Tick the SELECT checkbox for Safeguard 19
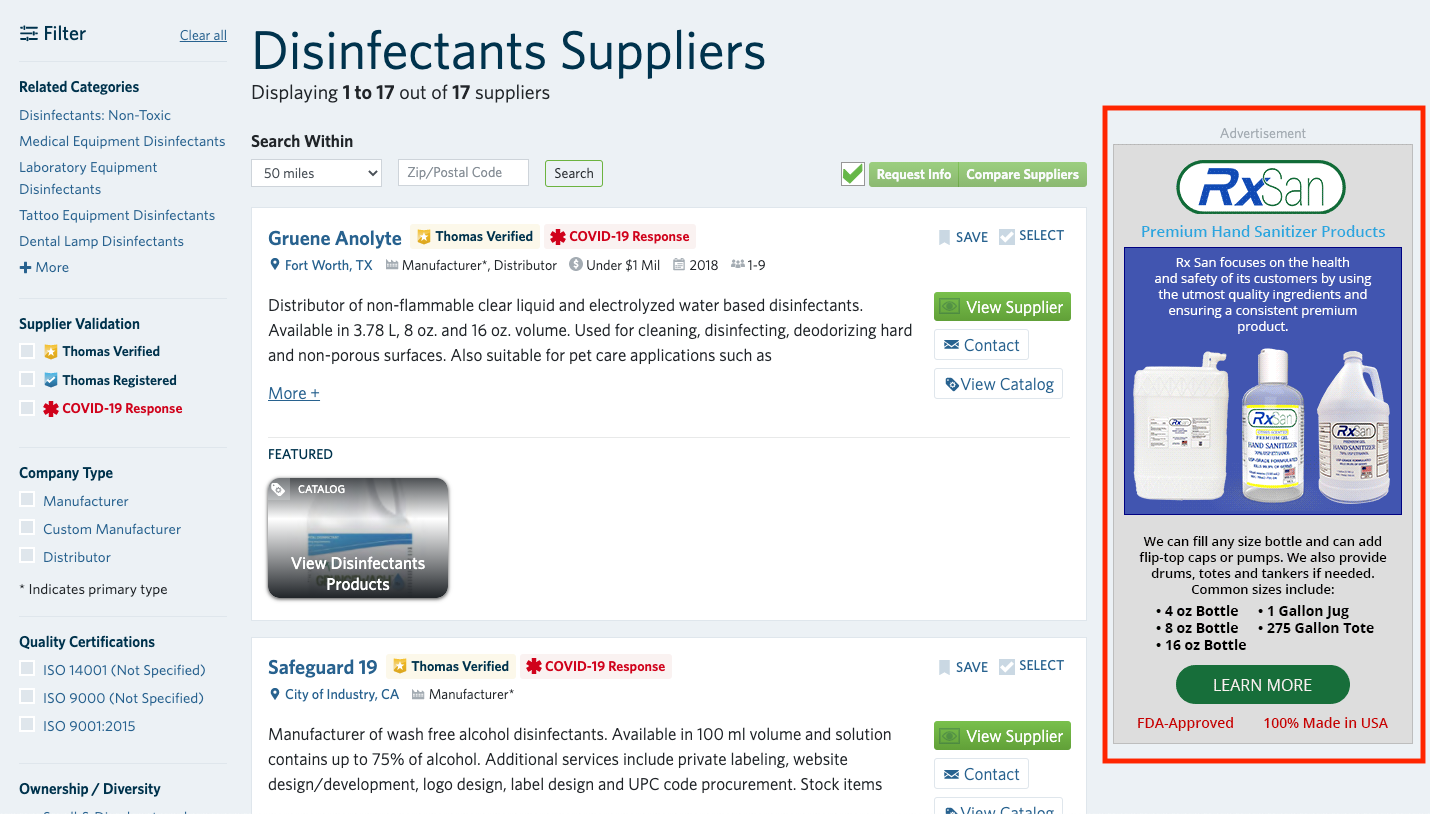This screenshot has height=814, width=1430. click(1008, 666)
